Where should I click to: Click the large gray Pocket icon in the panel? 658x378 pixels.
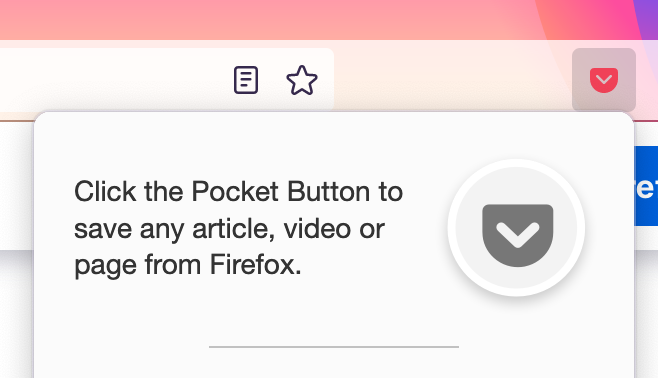(x=517, y=235)
